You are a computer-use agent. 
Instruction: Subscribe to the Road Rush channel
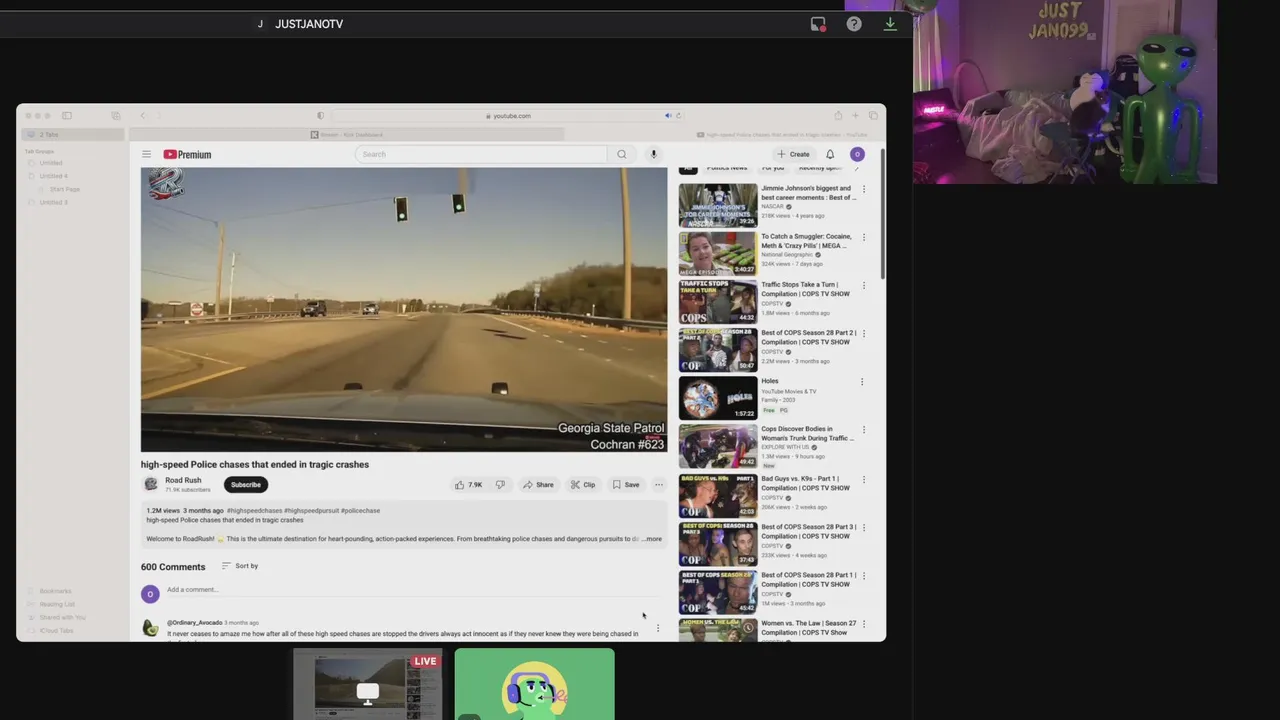tap(246, 485)
